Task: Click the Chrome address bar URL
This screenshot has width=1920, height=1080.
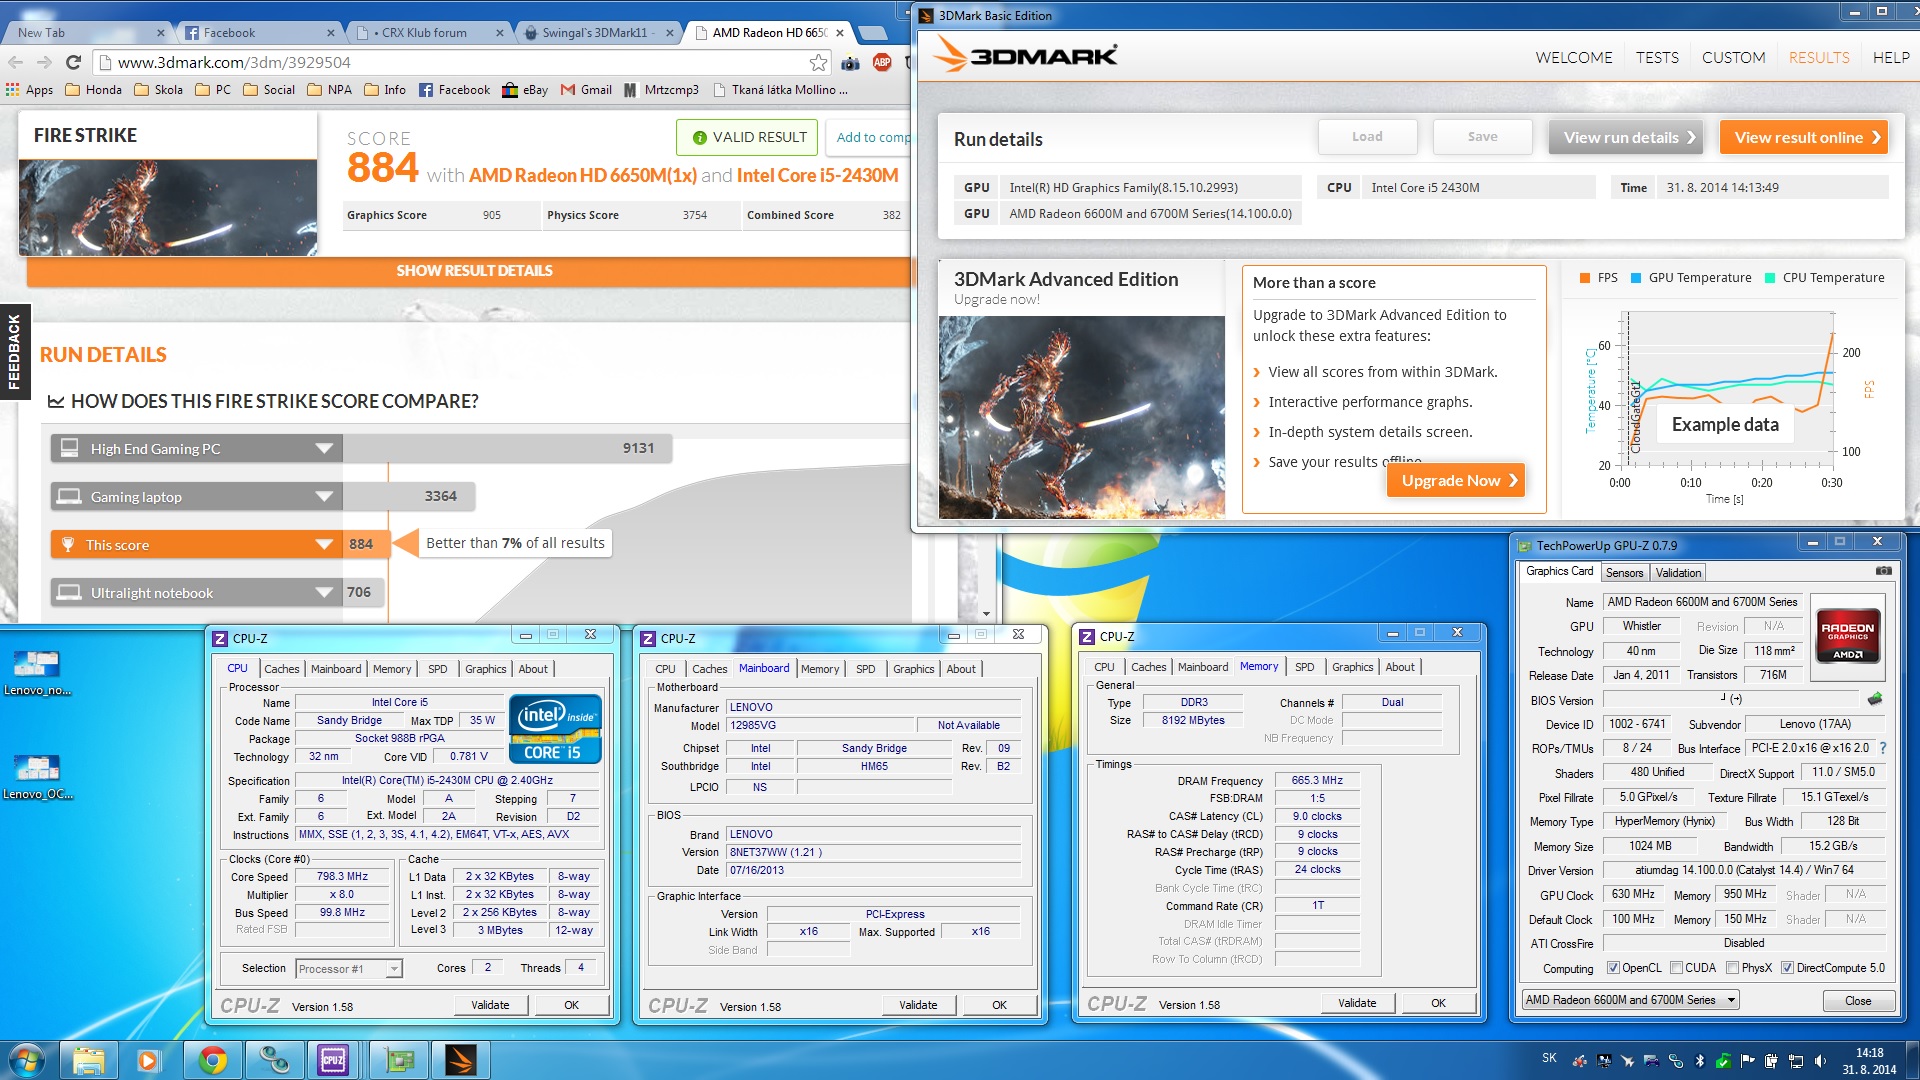Action: click(234, 62)
